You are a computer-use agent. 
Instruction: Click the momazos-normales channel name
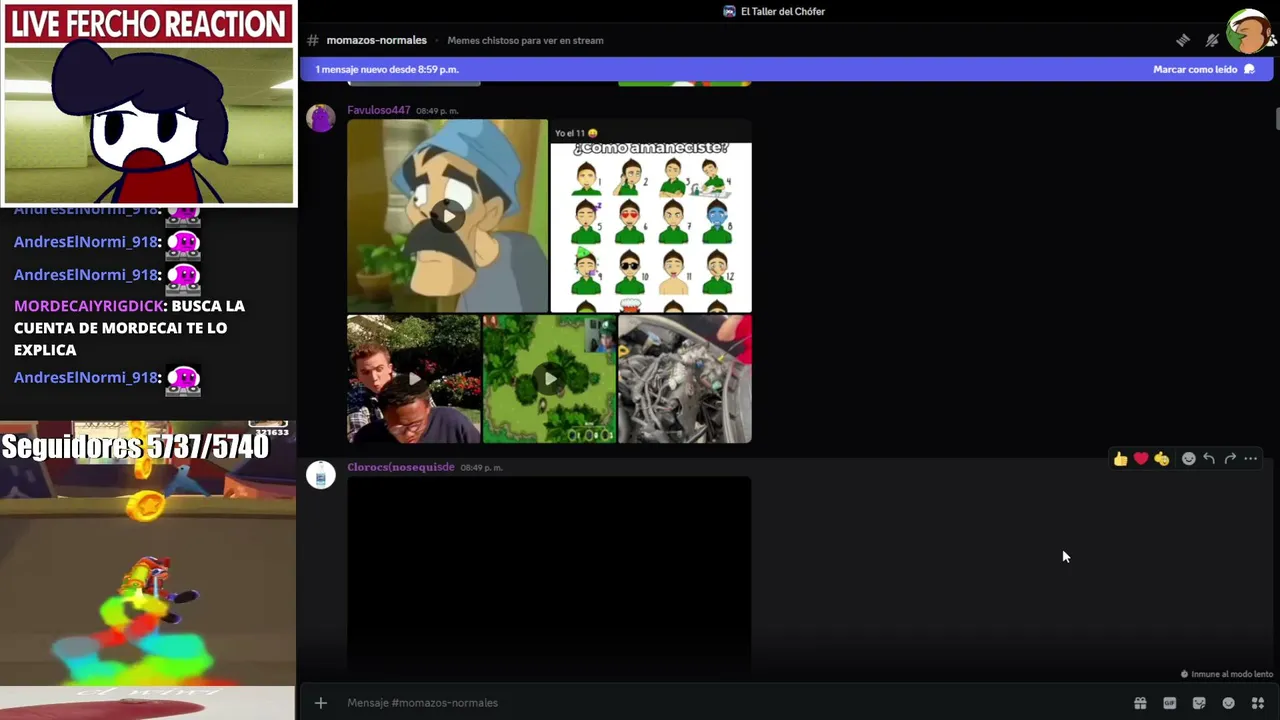[x=377, y=40]
